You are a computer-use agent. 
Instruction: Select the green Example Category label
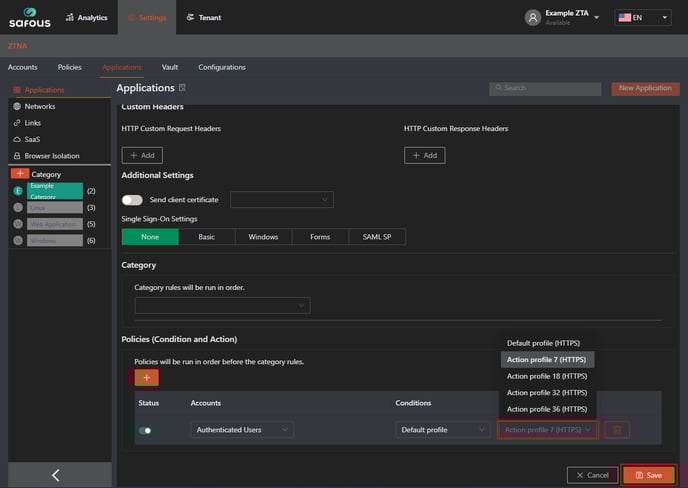[x=55, y=190]
